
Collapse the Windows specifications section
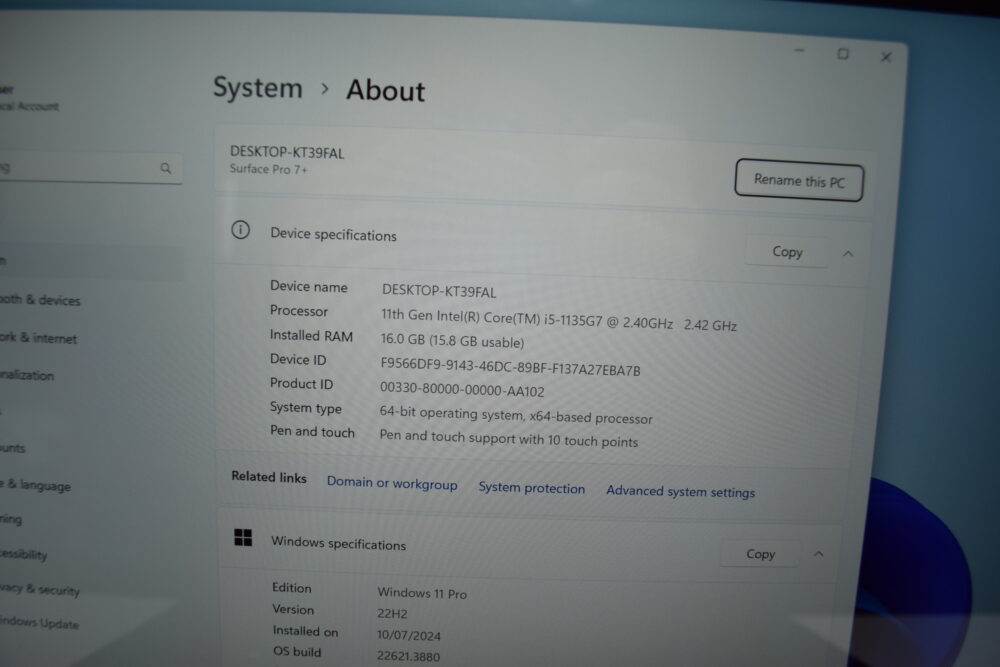[x=818, y=554]
